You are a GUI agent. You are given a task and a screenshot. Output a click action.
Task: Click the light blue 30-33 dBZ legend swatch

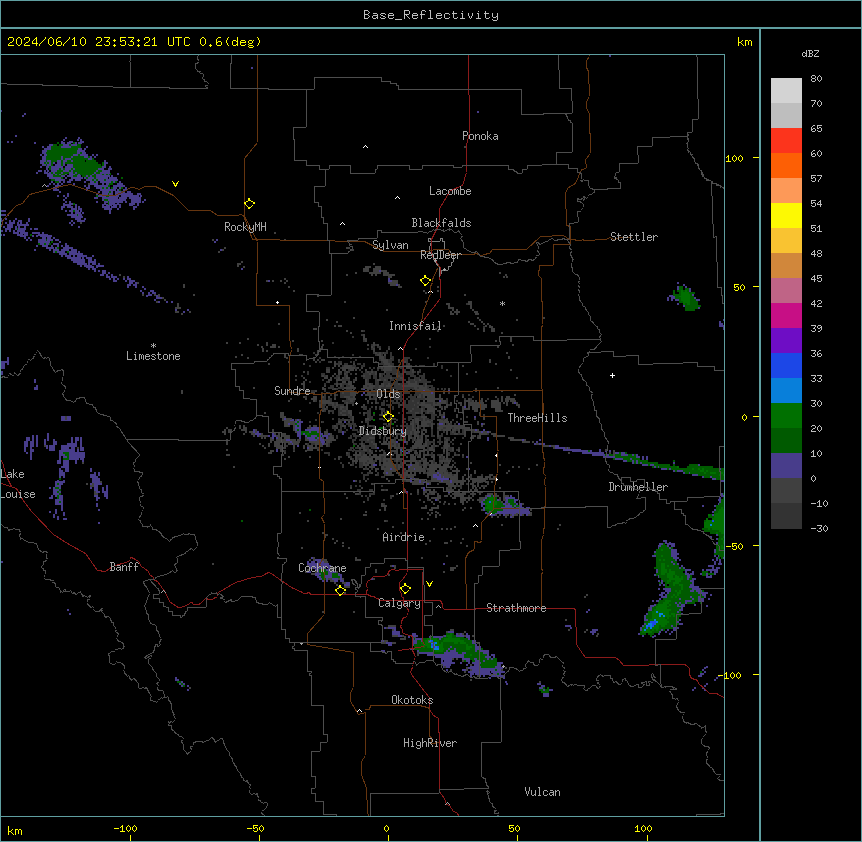point(786,390)
